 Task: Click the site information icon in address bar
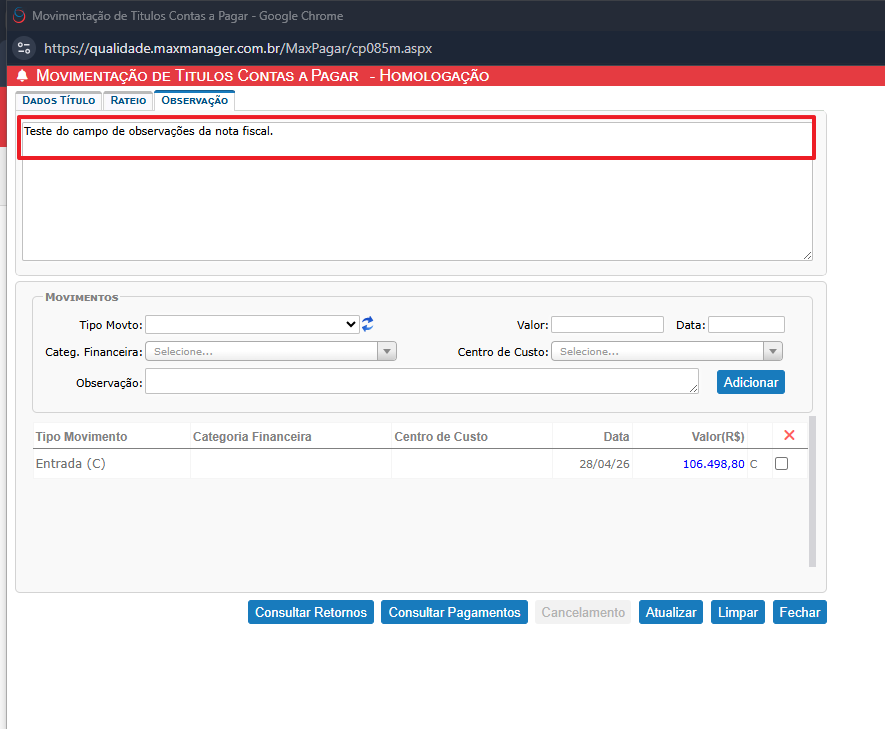coord(25,48)
